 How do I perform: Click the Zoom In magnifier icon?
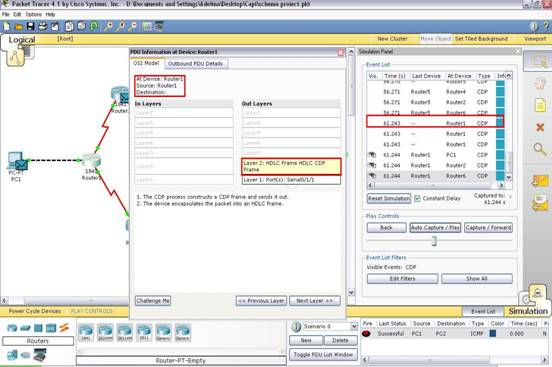pos(108,26)
